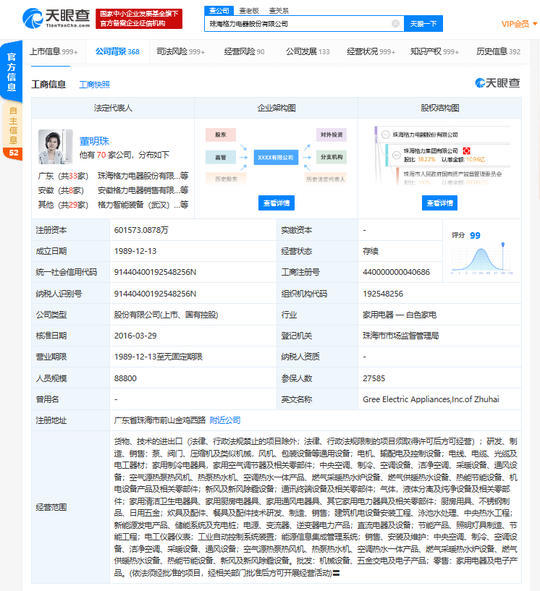Select registration number 440000000040686
This screenshot has height=591, width=540.
[396, 272]
